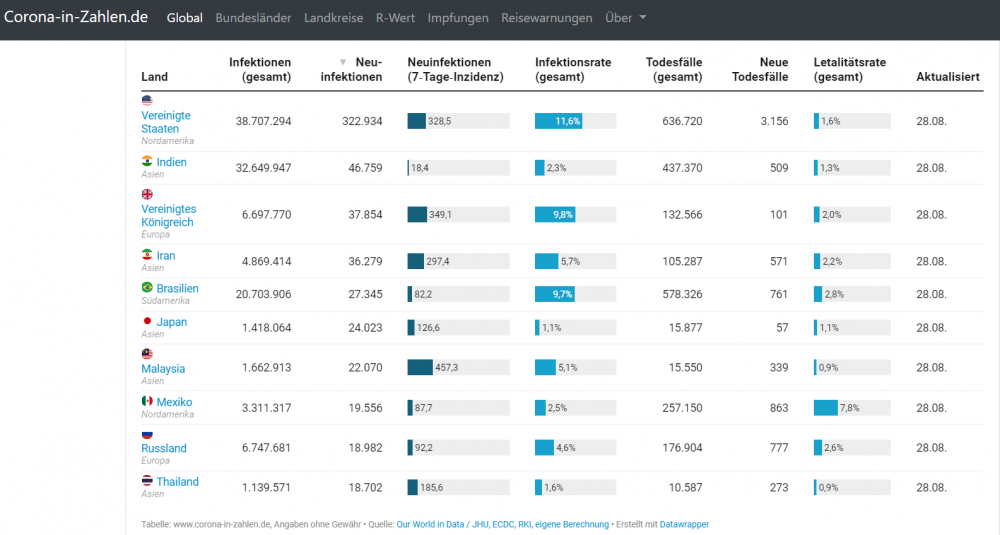Sort table by Infektionen (gesamt) header
The image size is (1000, 535).
tap(259, 69)
